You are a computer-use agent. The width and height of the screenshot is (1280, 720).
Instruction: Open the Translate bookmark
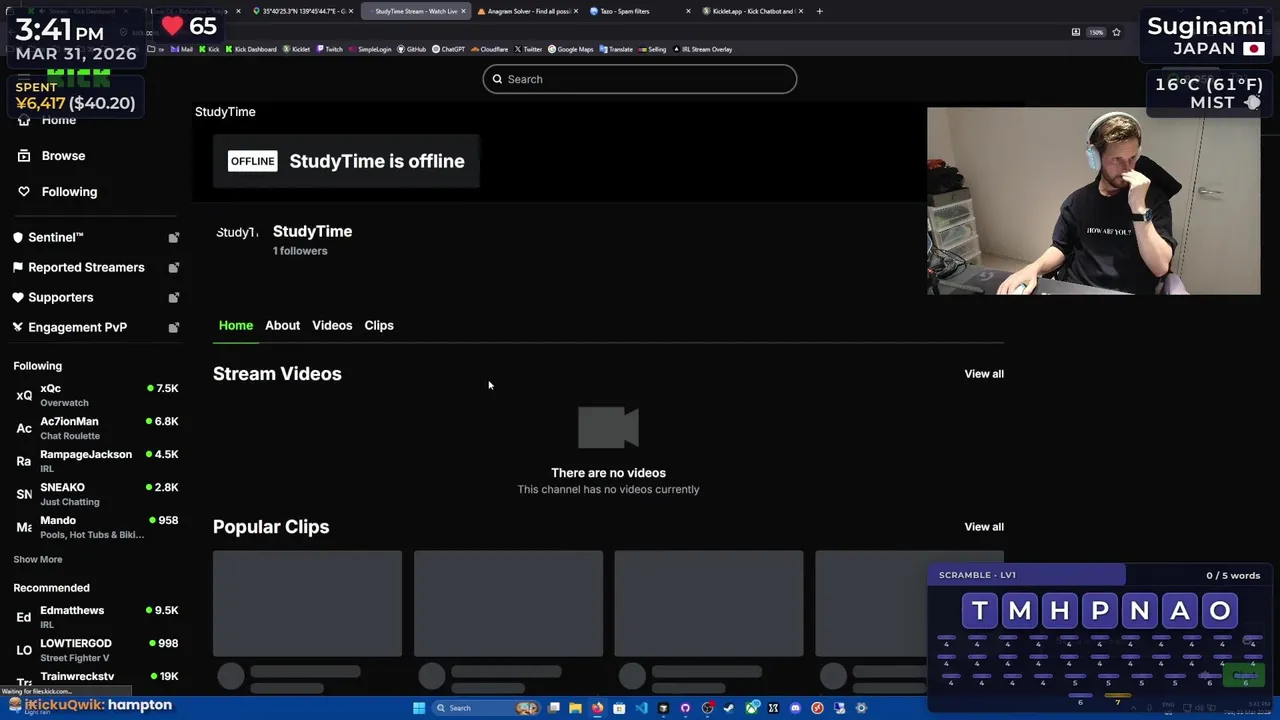[x=616, y=49]
